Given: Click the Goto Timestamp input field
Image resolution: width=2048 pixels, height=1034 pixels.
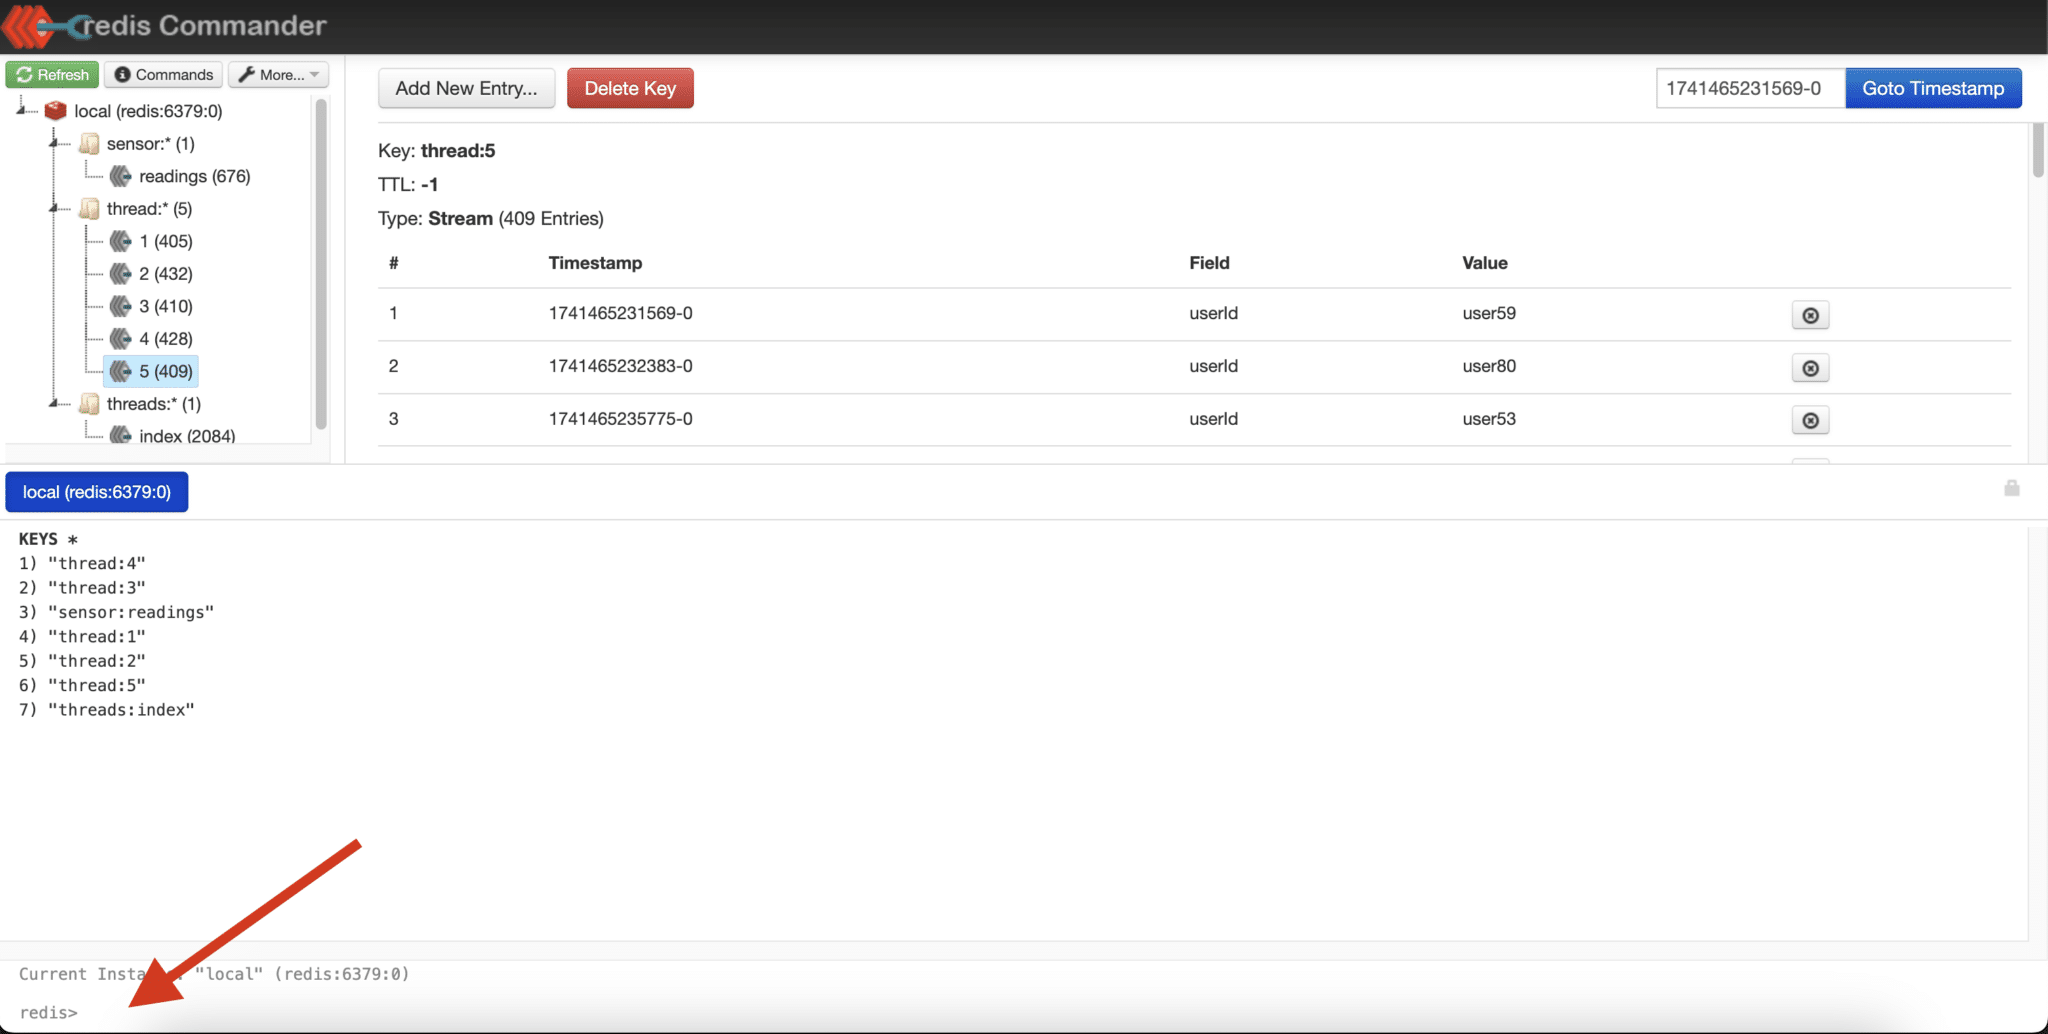Looking at the screenshot, I should click(x=1749, y=88).
